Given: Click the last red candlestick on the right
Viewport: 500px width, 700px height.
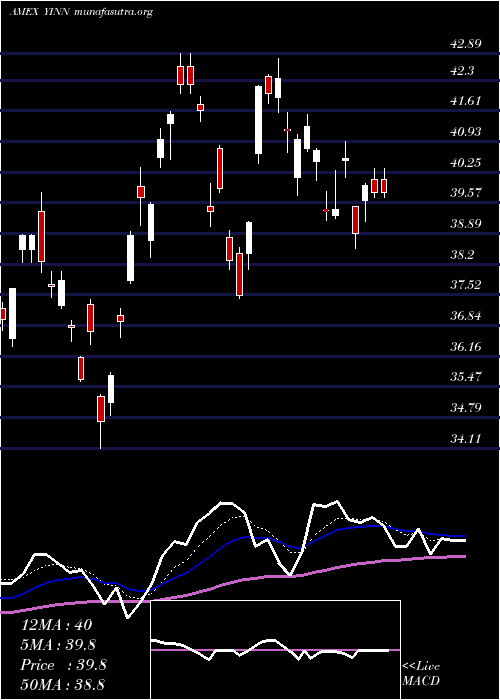Looking at the screenshot, I should (x=384, y=186).
